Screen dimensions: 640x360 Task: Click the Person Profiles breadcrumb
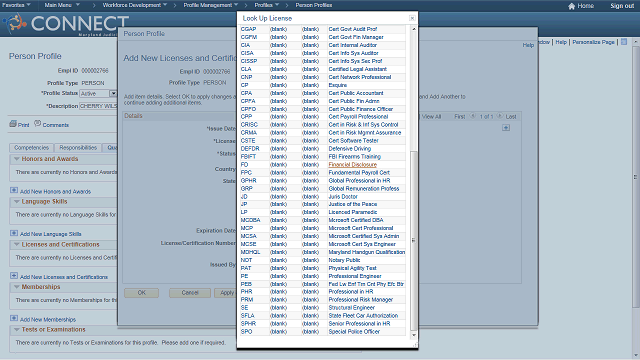click(x=313, y=5)
